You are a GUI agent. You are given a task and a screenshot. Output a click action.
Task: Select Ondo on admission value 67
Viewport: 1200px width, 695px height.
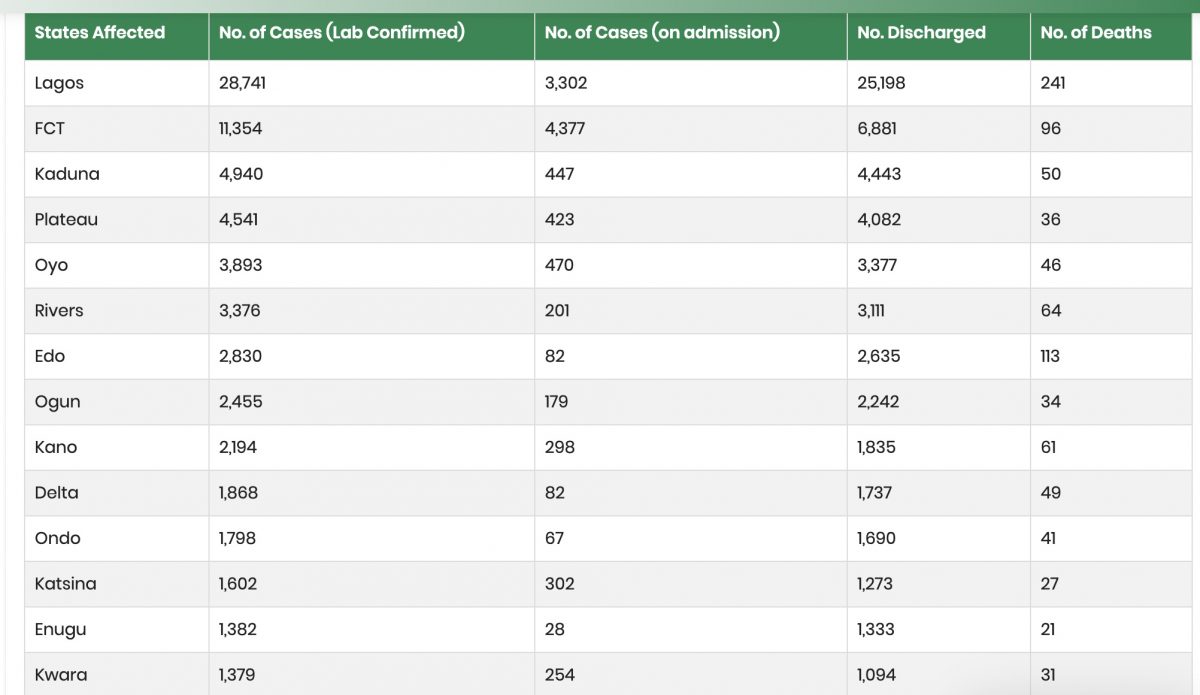click(x=555, y=538)
